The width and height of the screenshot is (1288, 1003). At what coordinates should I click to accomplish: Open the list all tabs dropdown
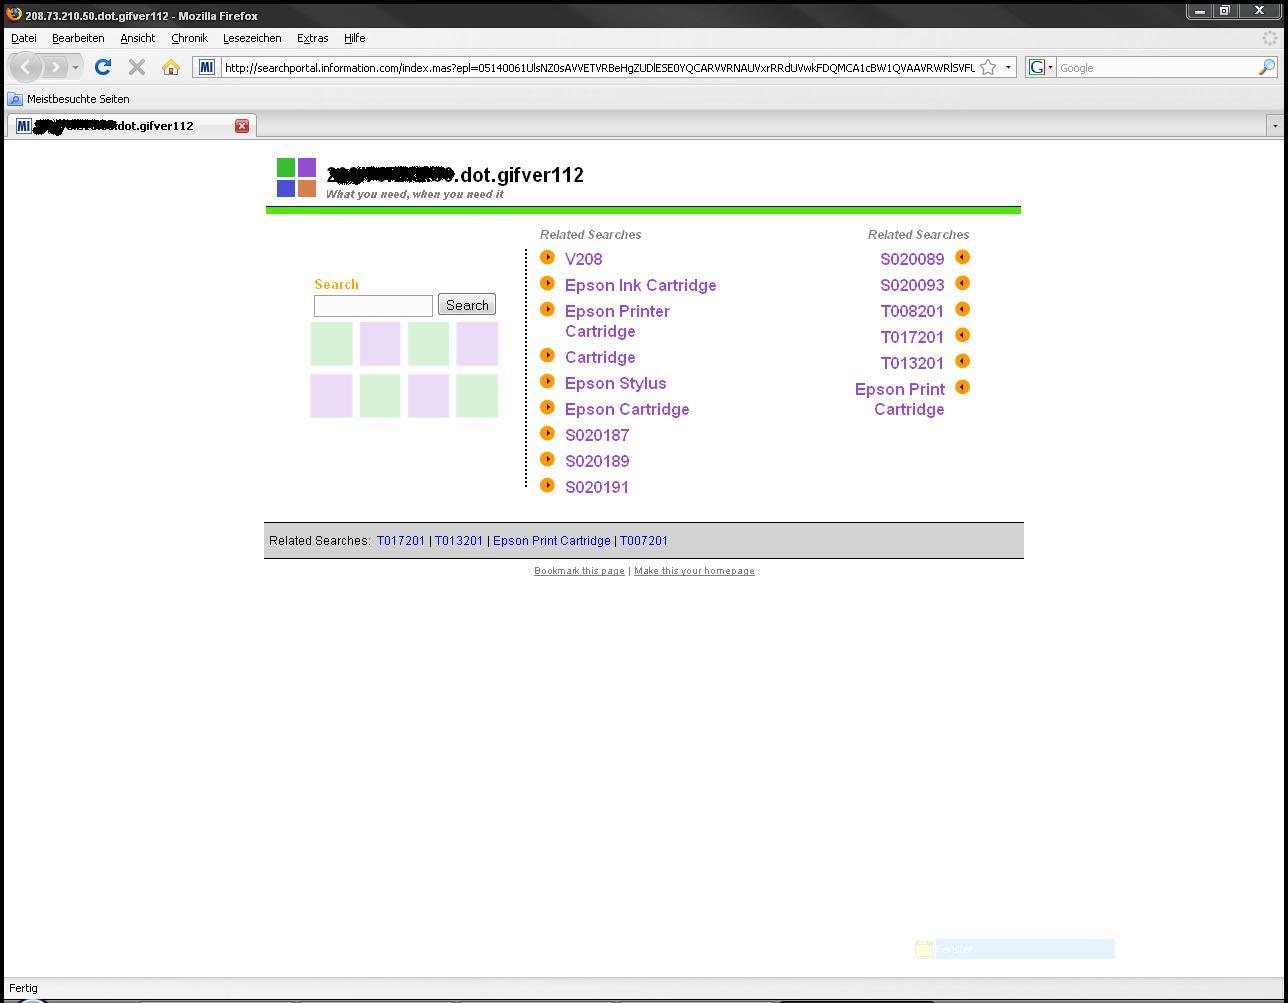[x=1274, y=126]
